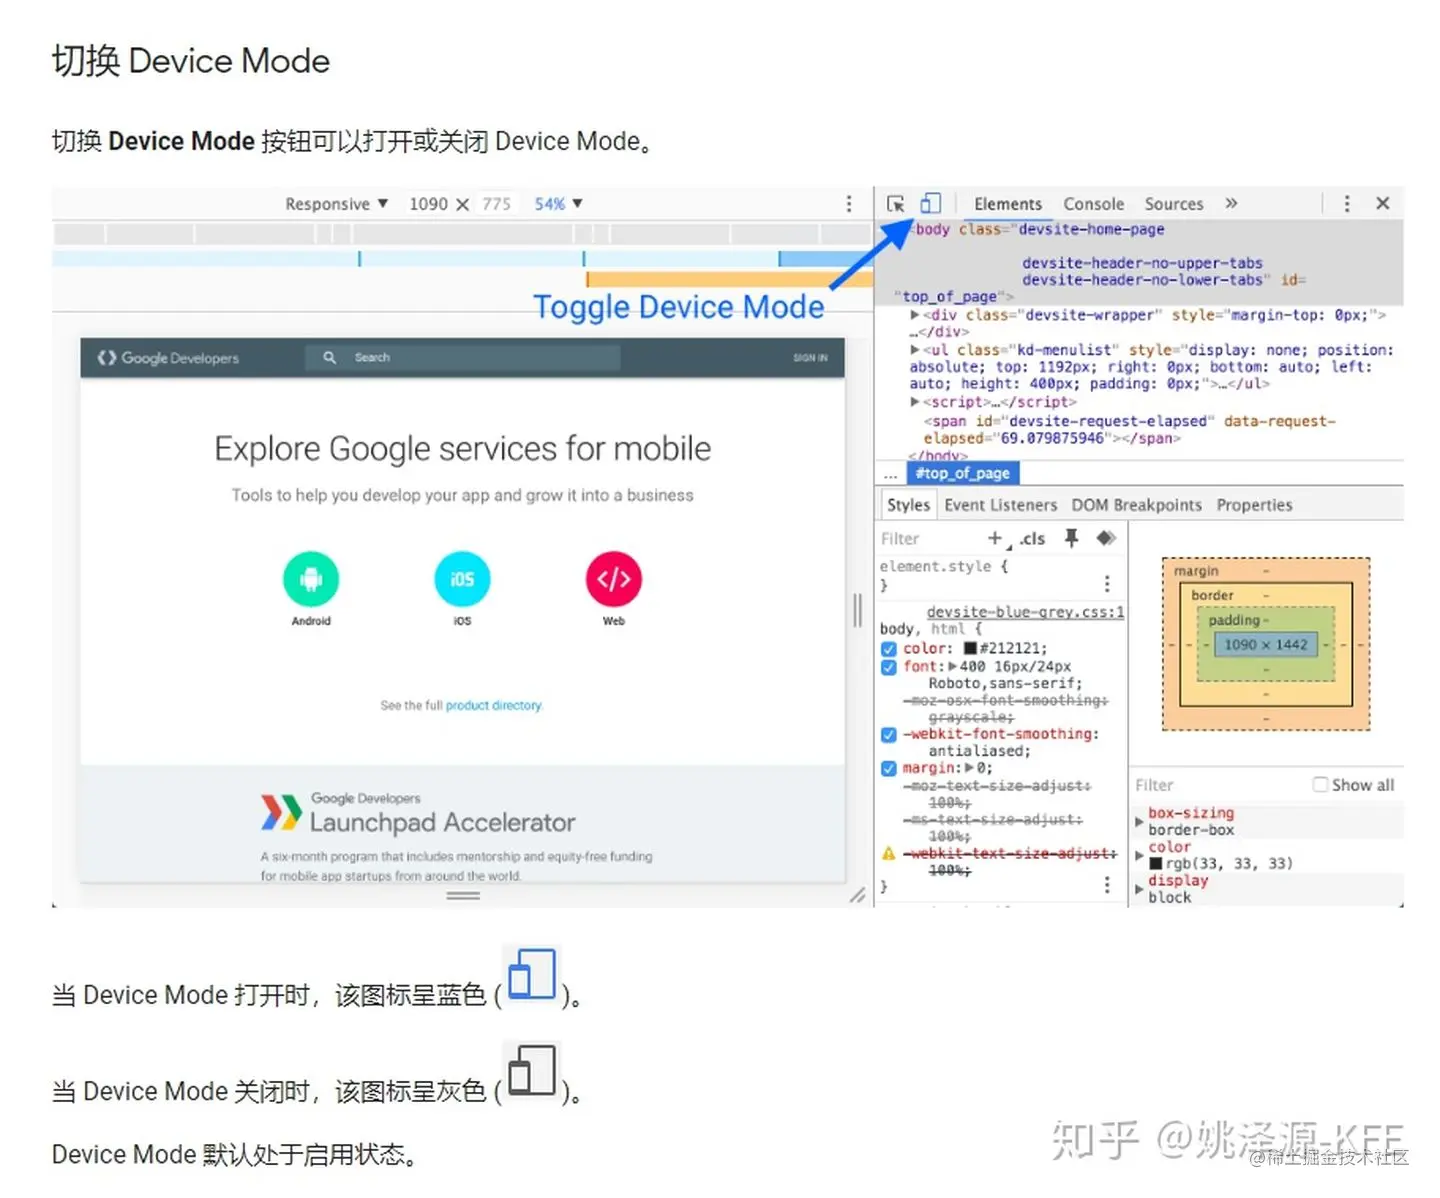This screenshot has width=1440, height=1198.
Task: Follow the product directory link
Action: point(494,706)
